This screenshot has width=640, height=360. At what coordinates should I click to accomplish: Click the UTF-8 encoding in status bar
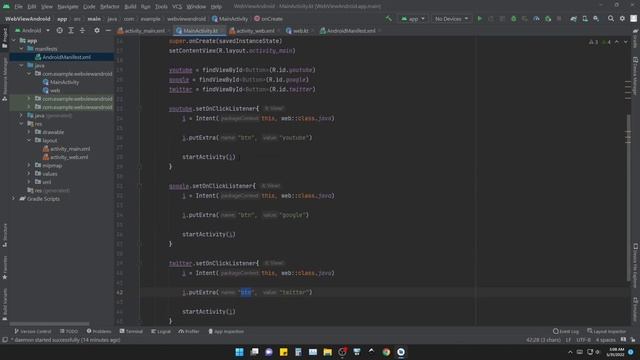(583, 340)
